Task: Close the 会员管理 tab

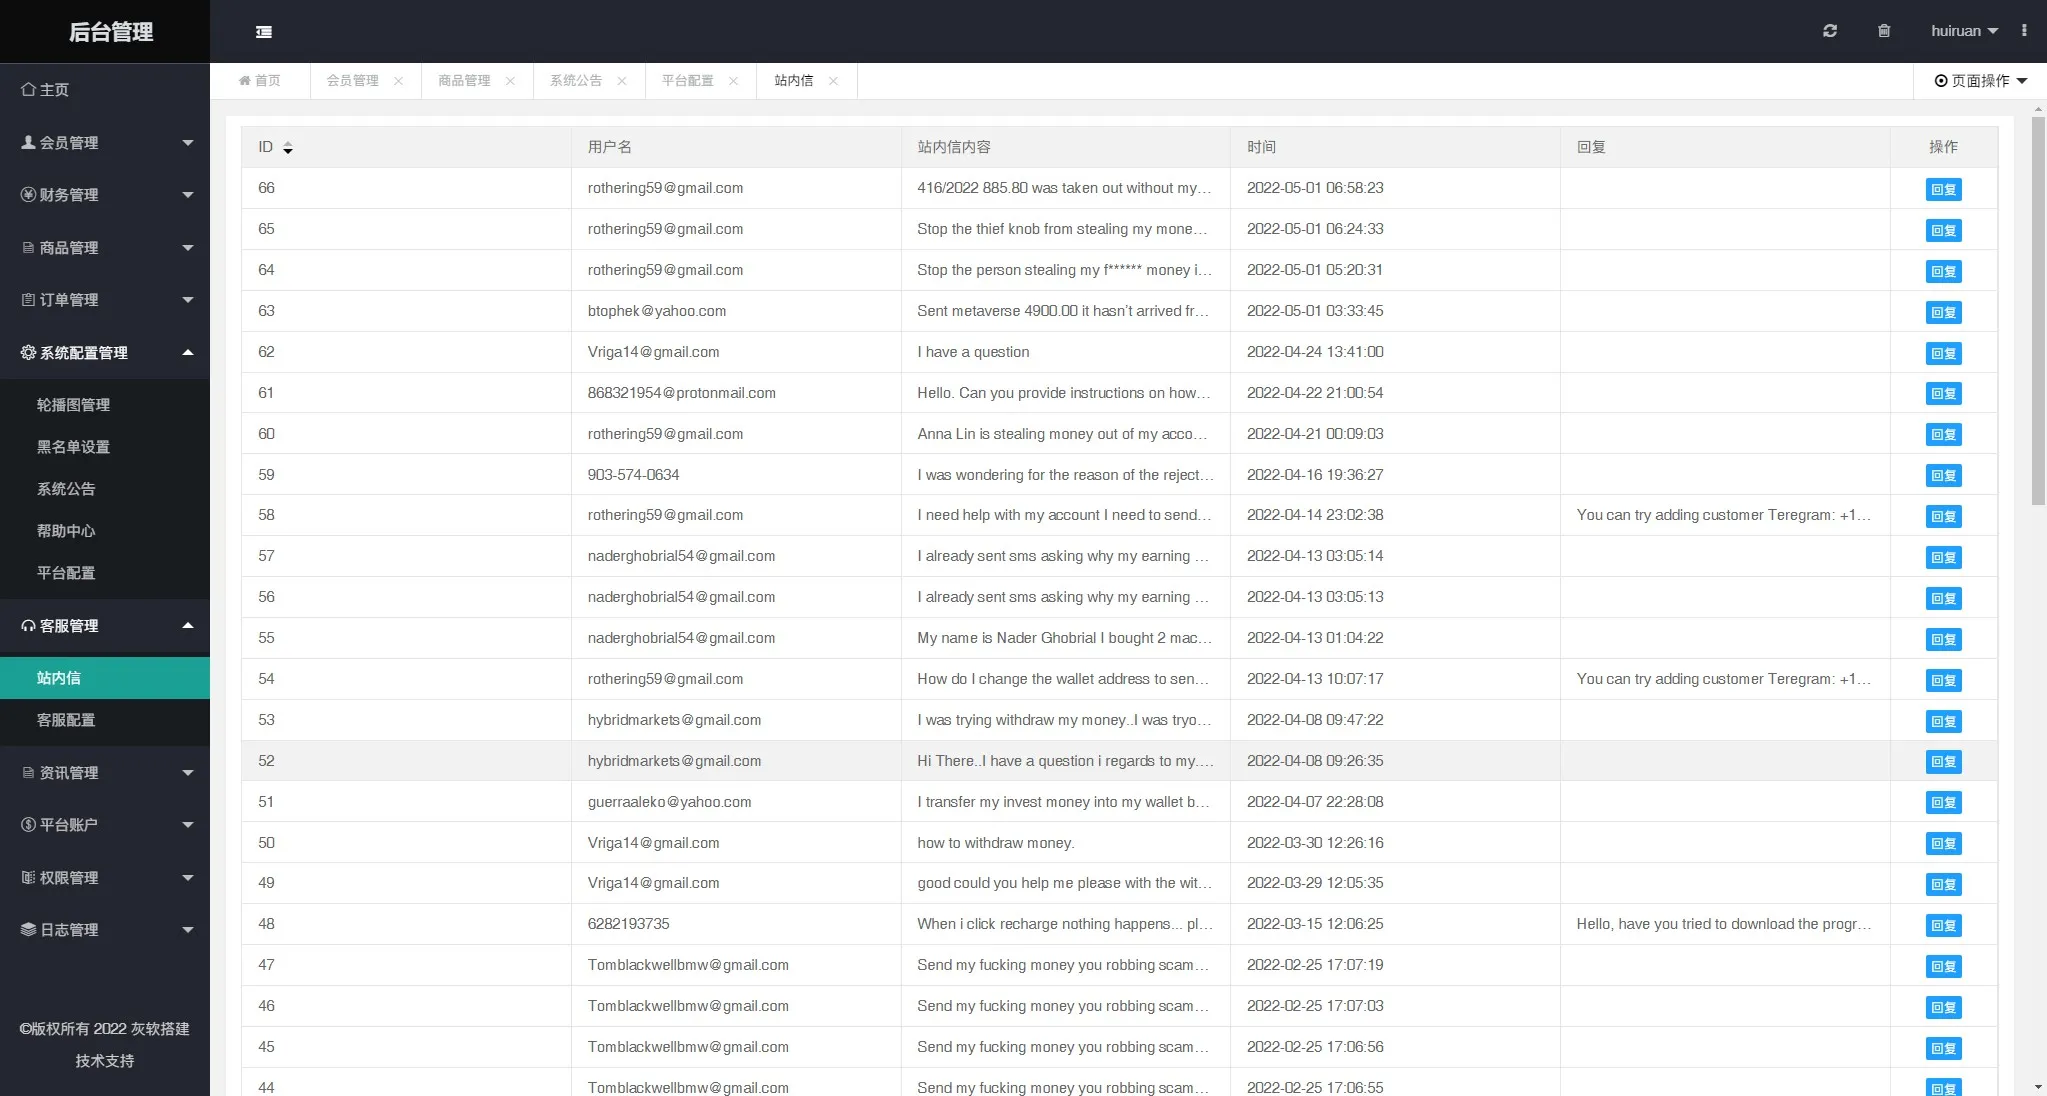Action: click(398, 81)
